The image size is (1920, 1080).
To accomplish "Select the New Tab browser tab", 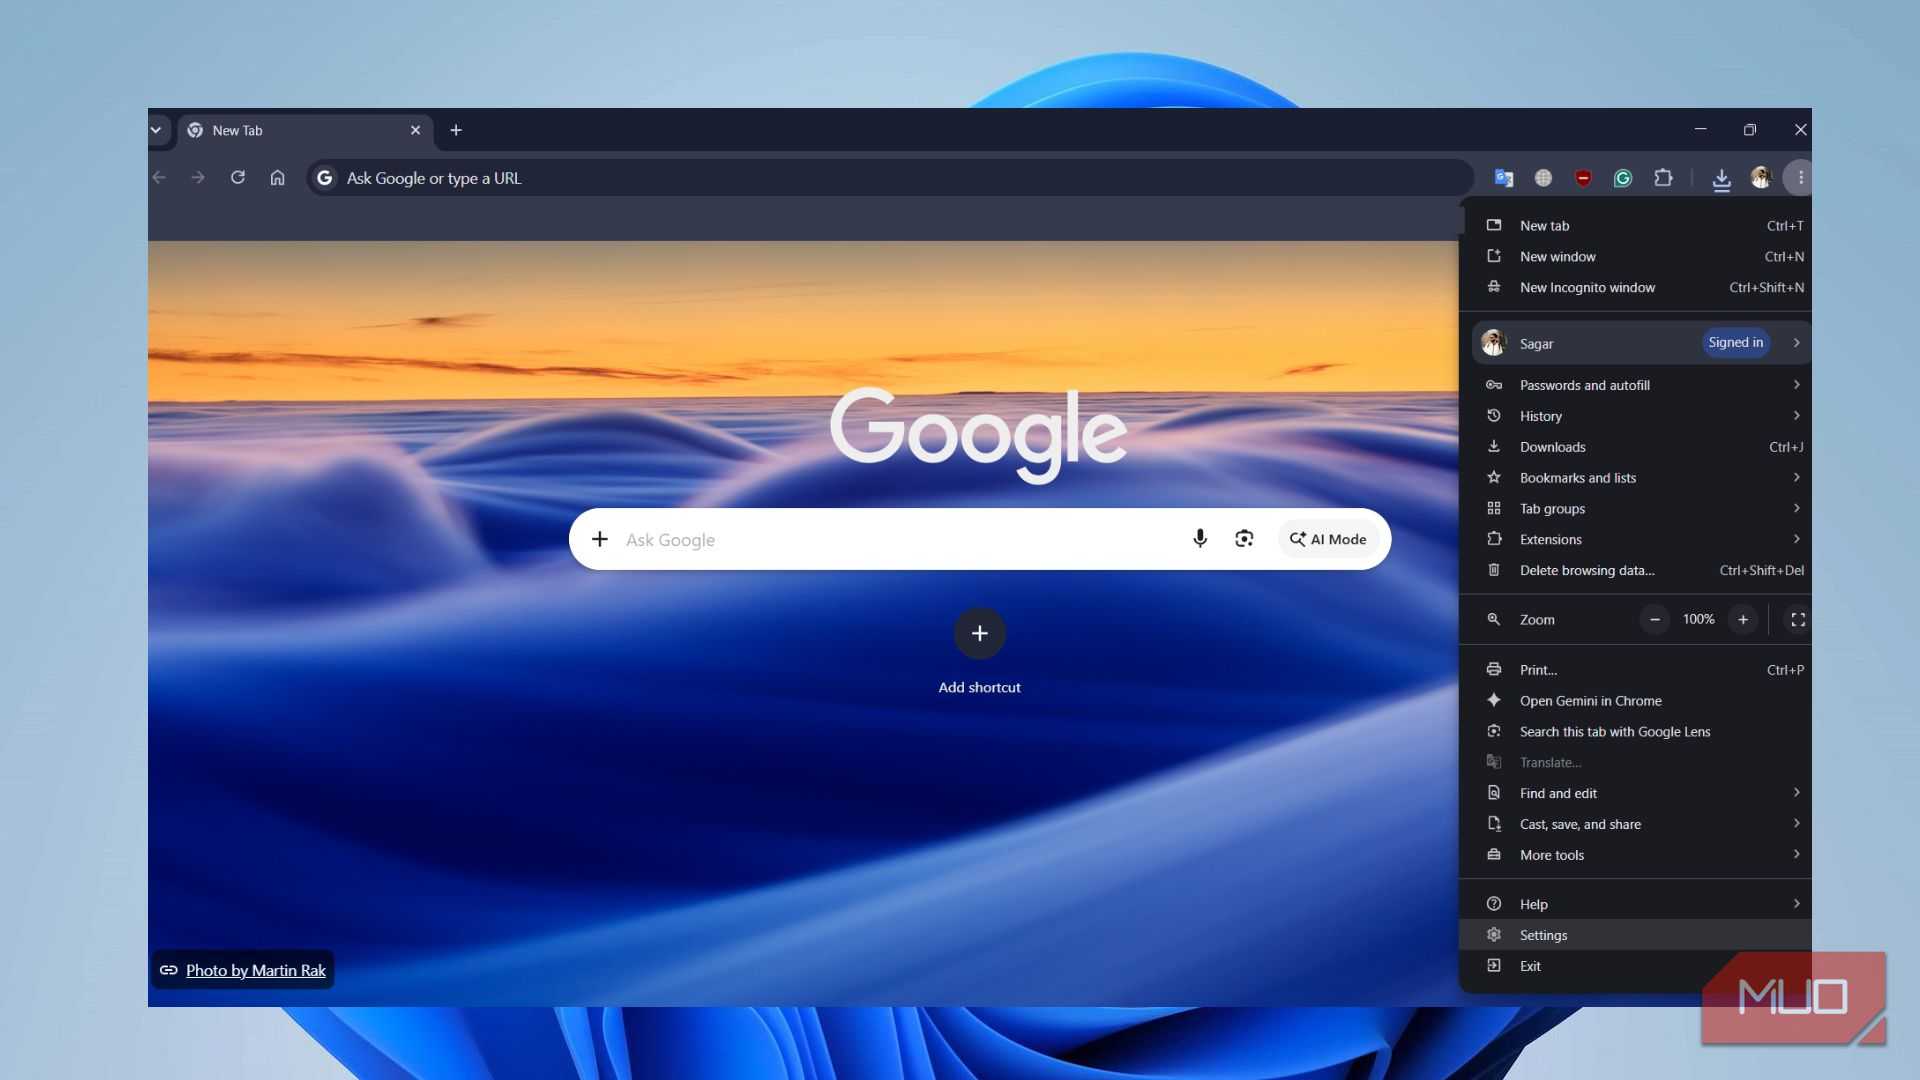I will coord(305,130).
